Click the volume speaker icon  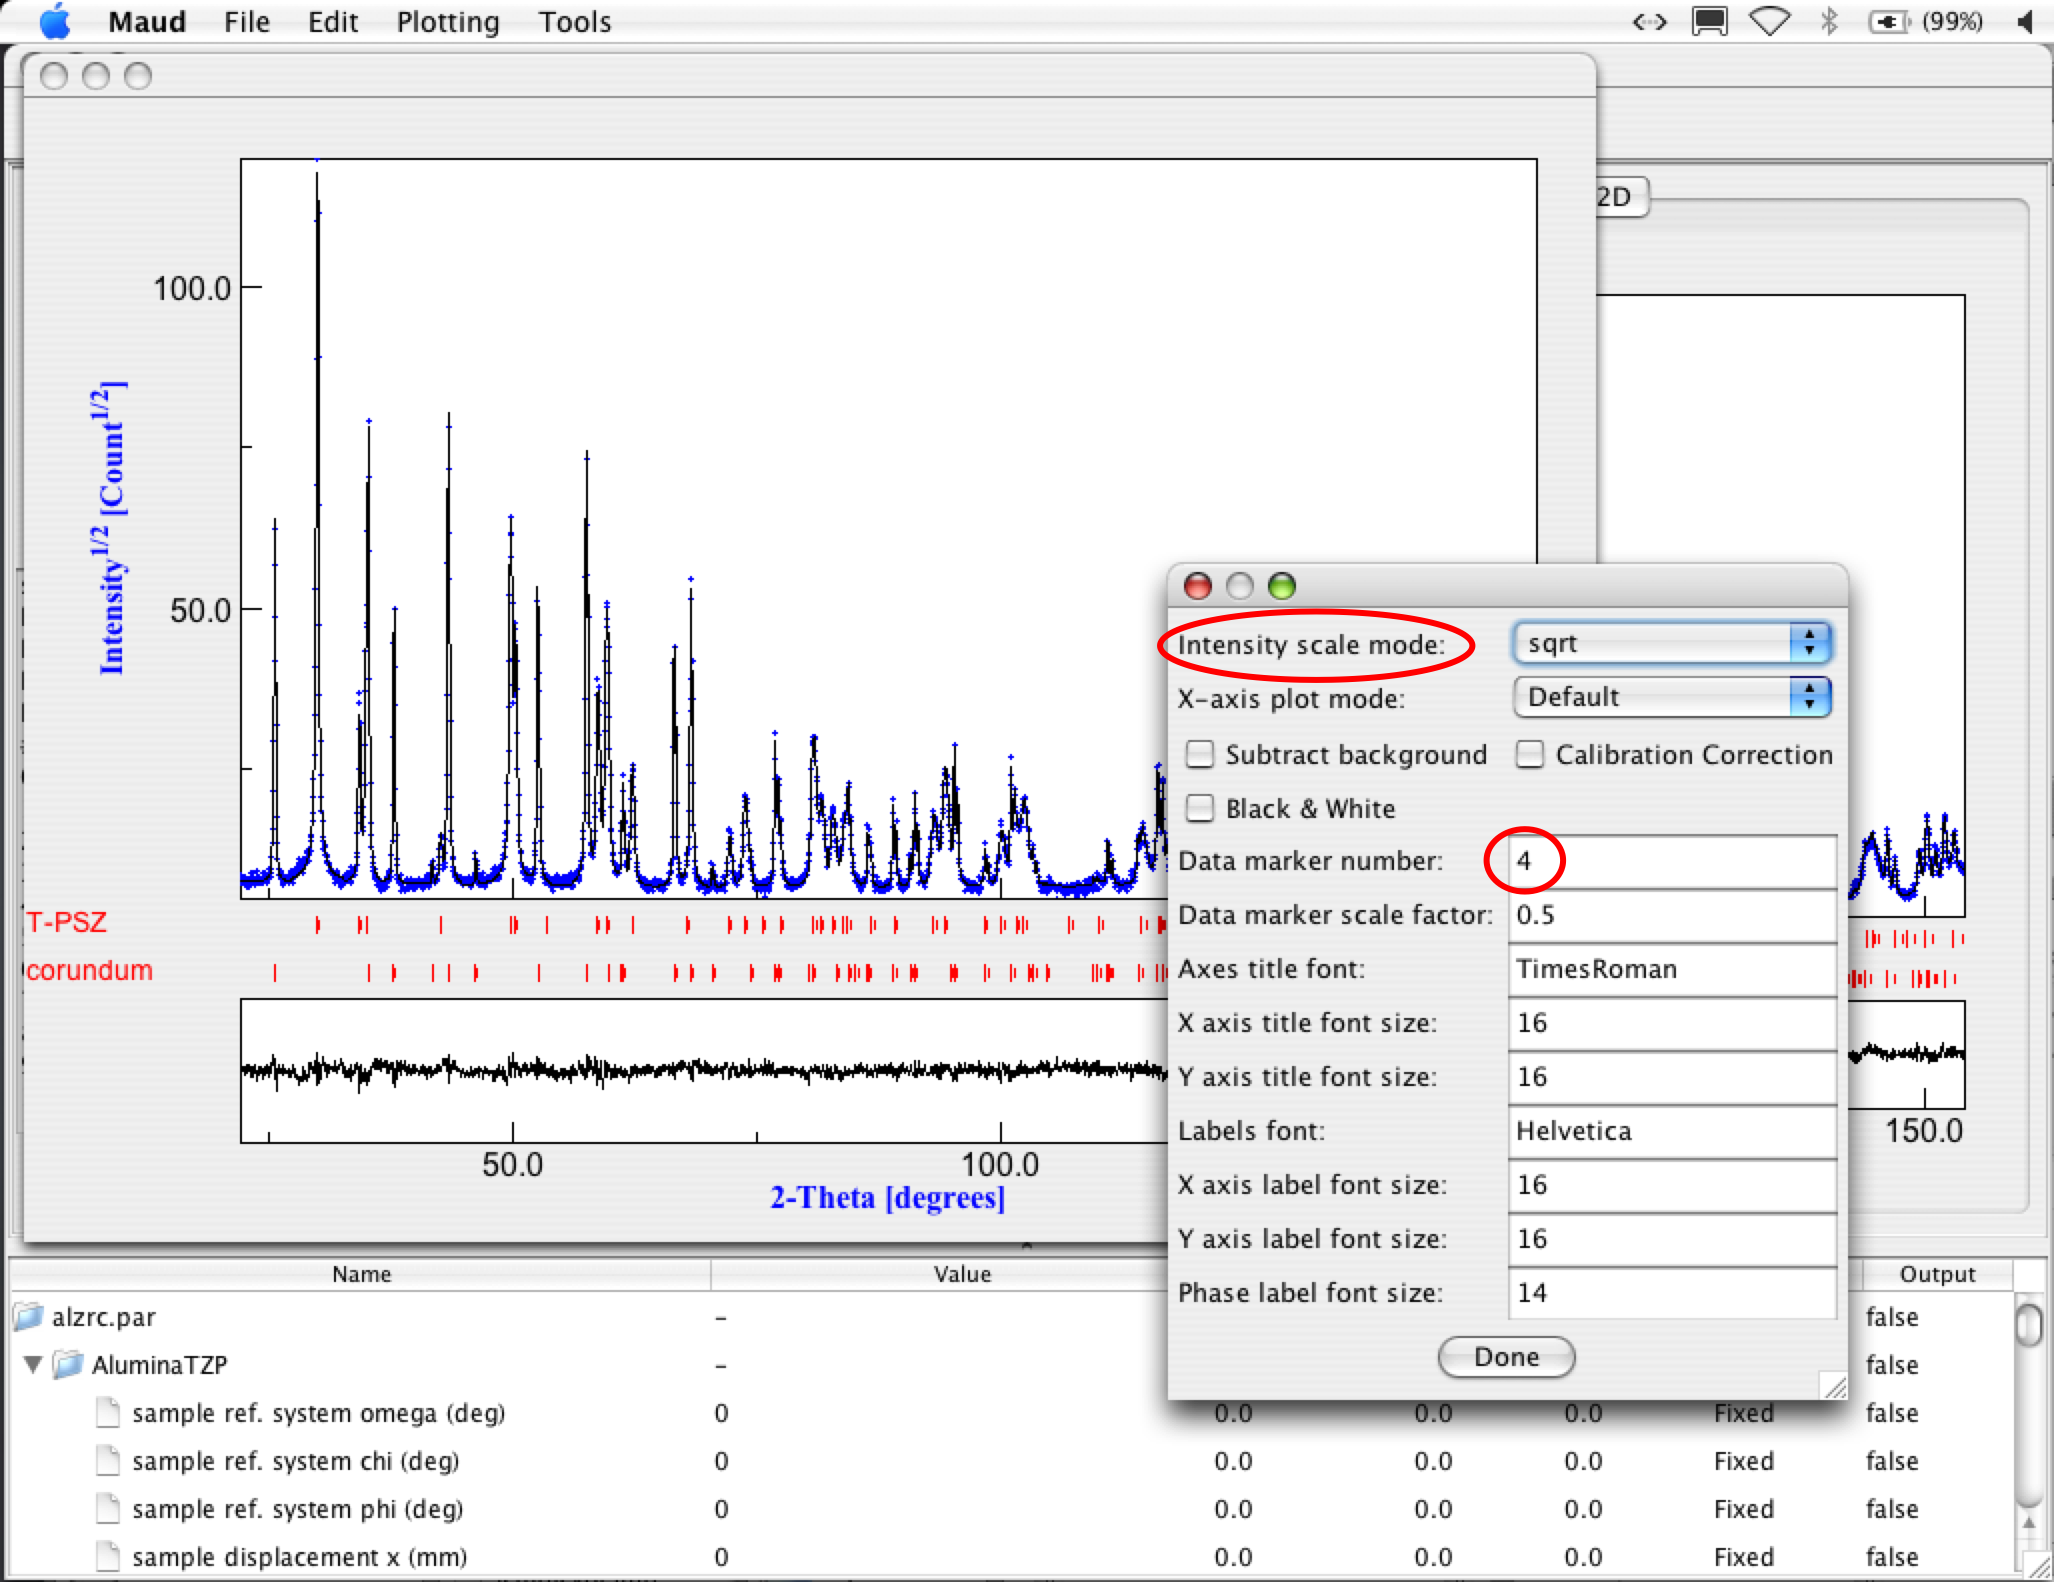pos(2025,21)
